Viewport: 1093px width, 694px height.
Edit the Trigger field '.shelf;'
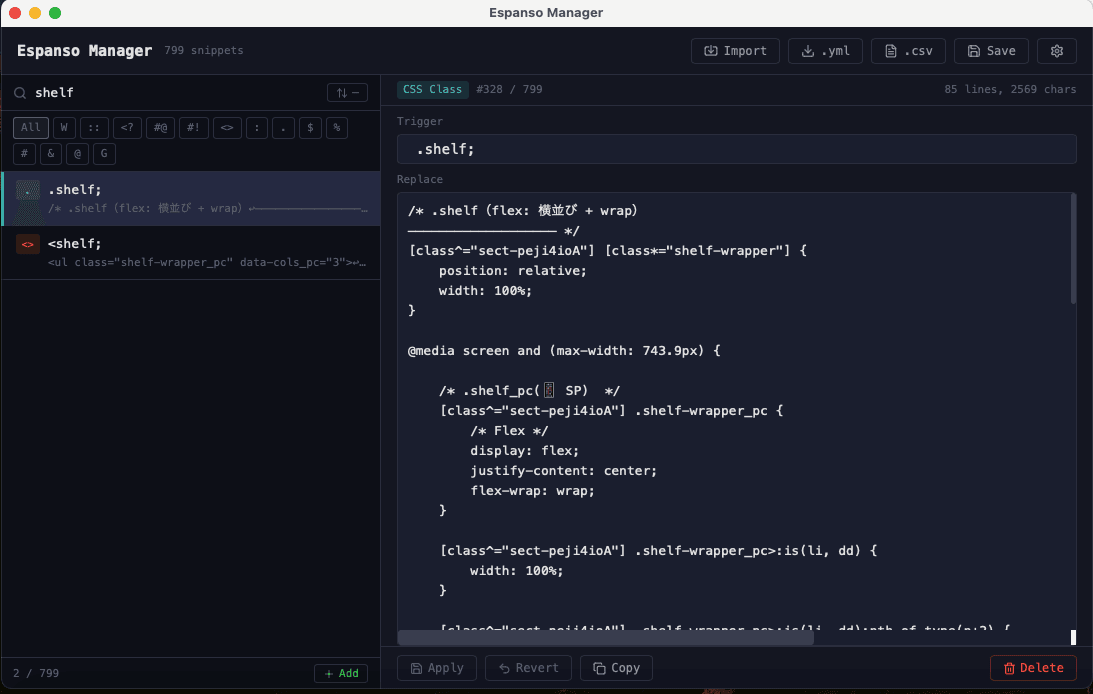tap(737, 149)
